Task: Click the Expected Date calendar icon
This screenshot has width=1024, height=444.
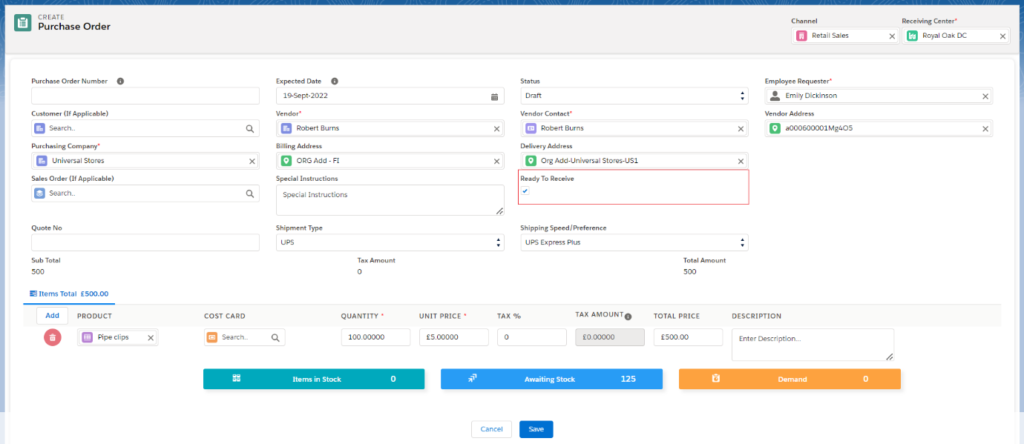Action: click(495, 96)
